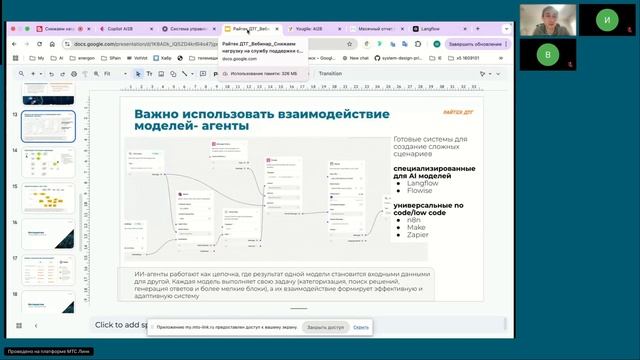Switch to the Langflow browser tab

click(439, 29)
